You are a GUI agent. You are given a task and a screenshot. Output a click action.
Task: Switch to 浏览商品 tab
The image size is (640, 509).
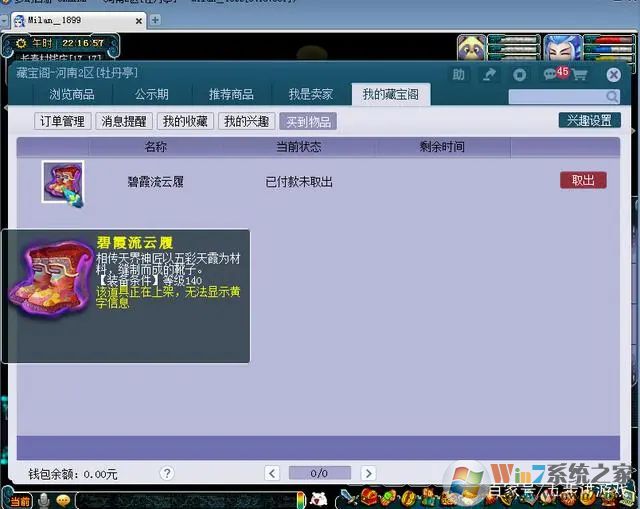tap(72, 94)
